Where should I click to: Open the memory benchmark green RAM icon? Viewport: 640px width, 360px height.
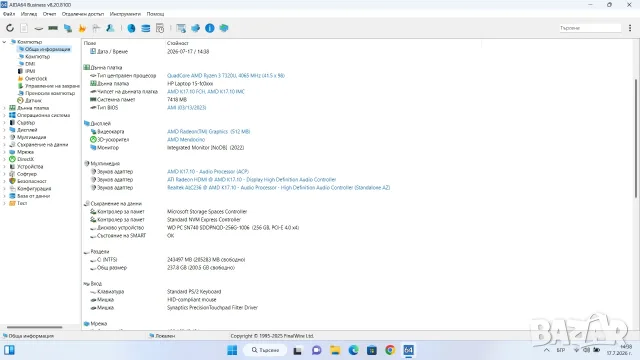pos(53,28)
